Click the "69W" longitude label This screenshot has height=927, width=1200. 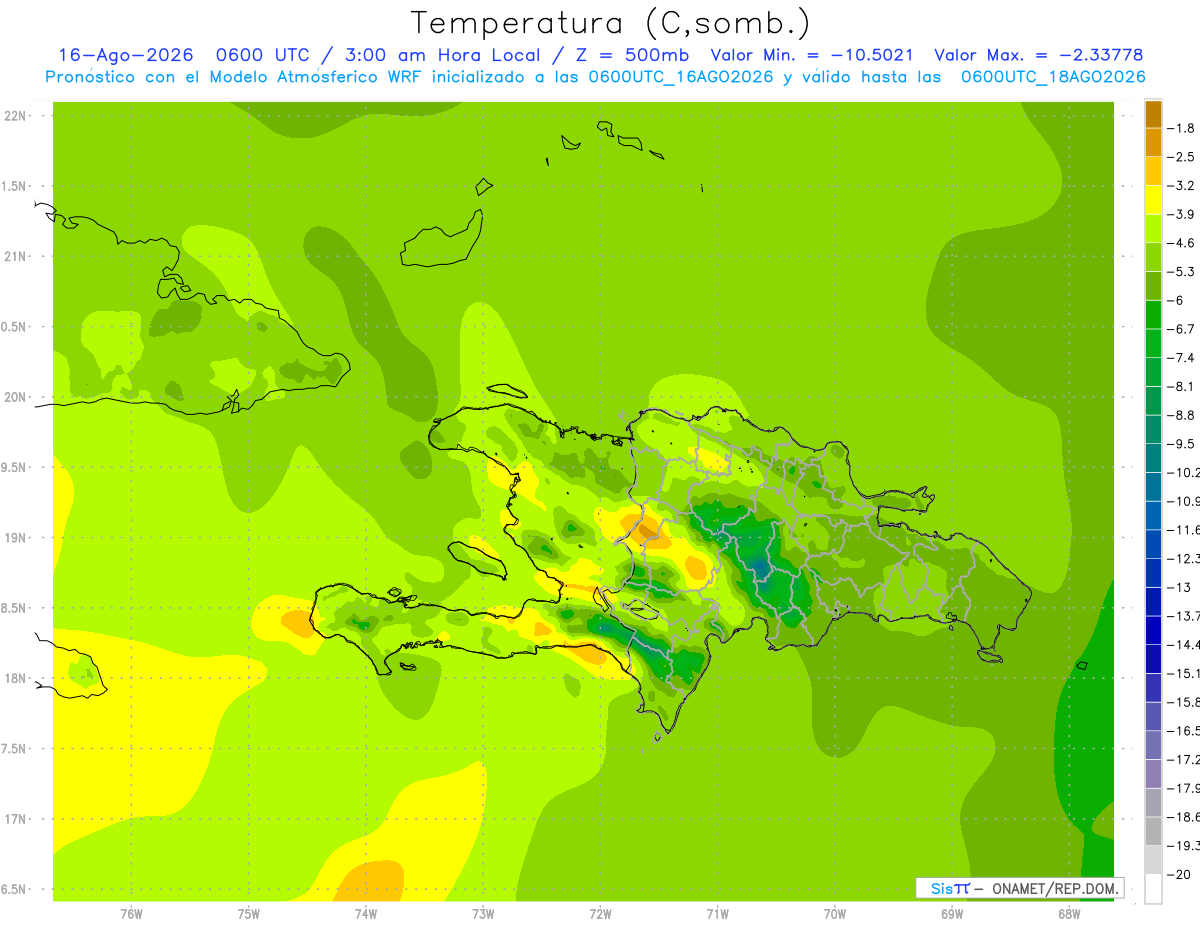[952, 914]
